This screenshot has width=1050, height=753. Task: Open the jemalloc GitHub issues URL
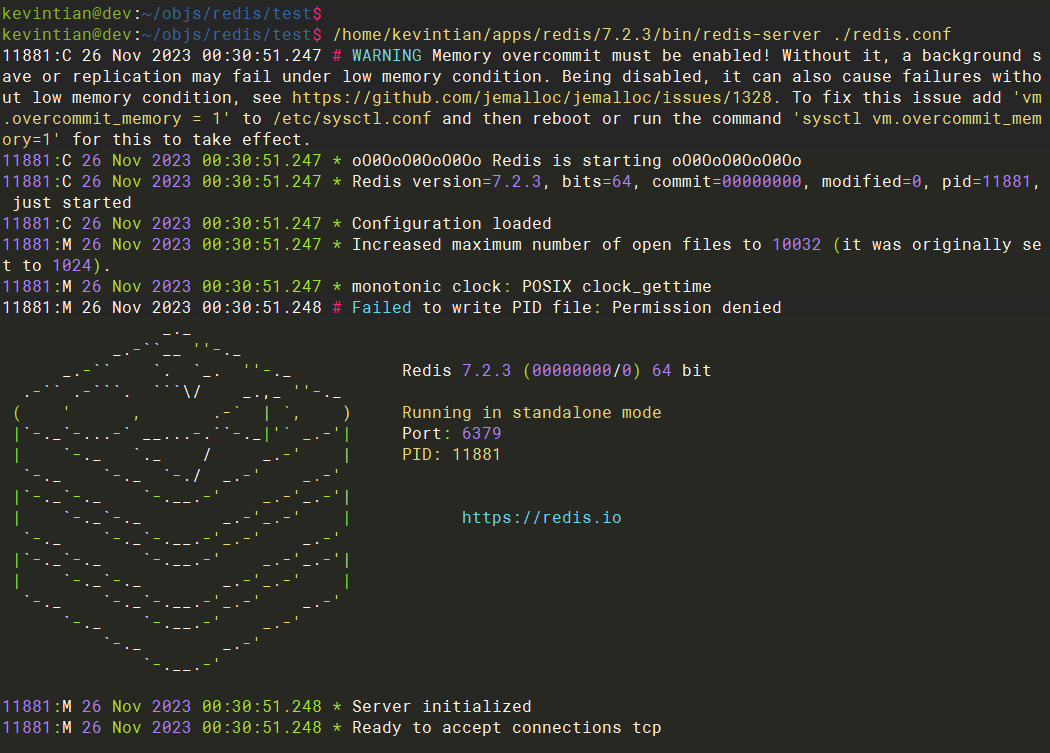click(x=538, y=97)
